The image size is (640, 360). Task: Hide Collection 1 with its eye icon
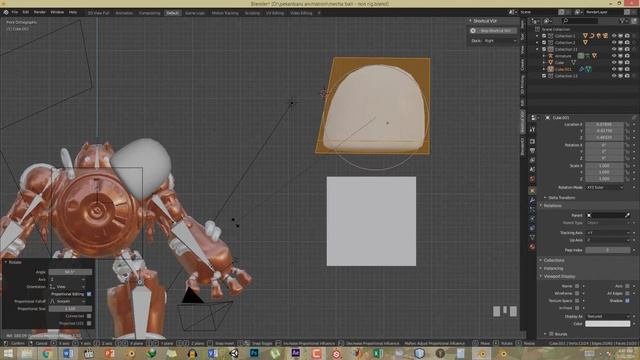(x=614, y=36)
